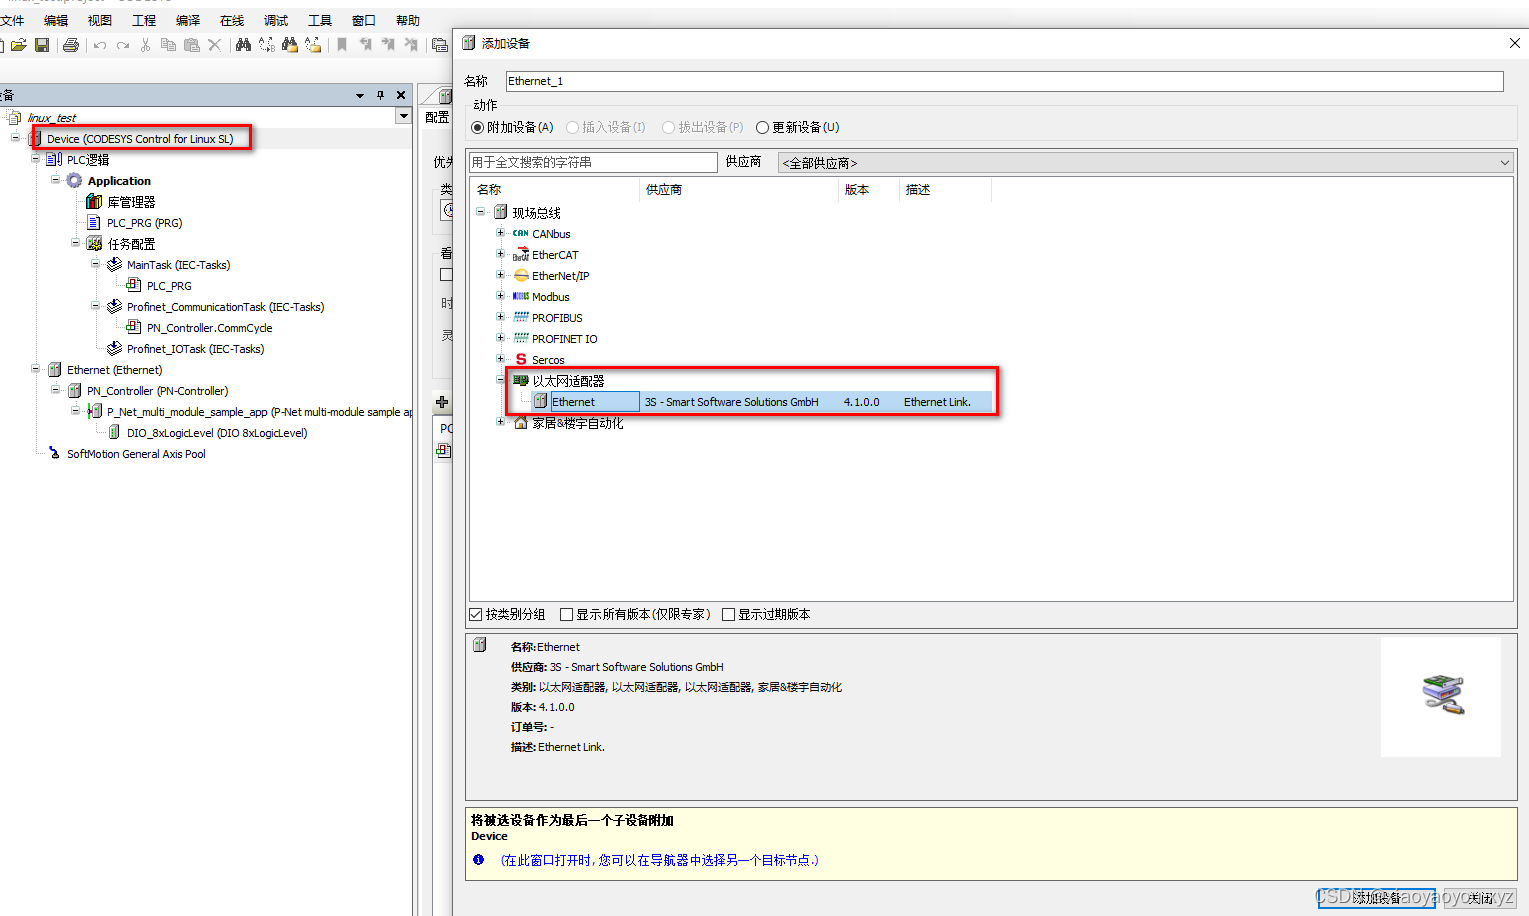This screenshot has width=1529, height=916.
Task: Collapse the Application node in device tree
Action: 56,180
